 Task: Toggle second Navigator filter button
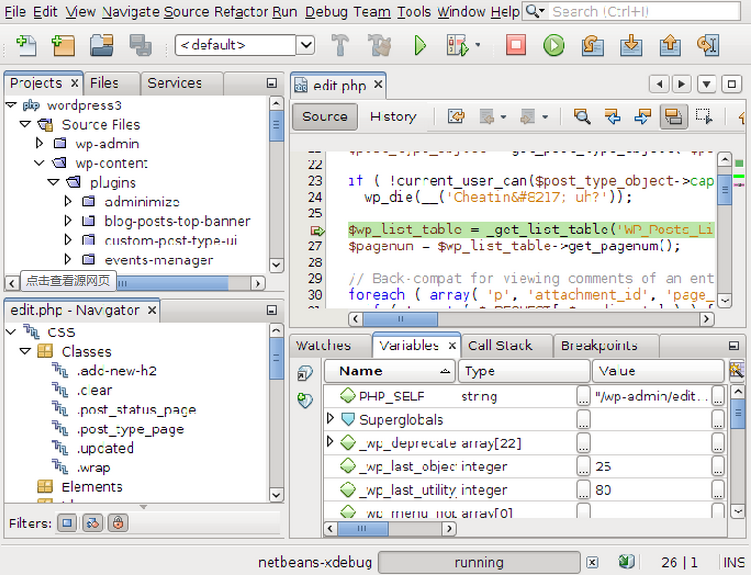click(92, 523)
